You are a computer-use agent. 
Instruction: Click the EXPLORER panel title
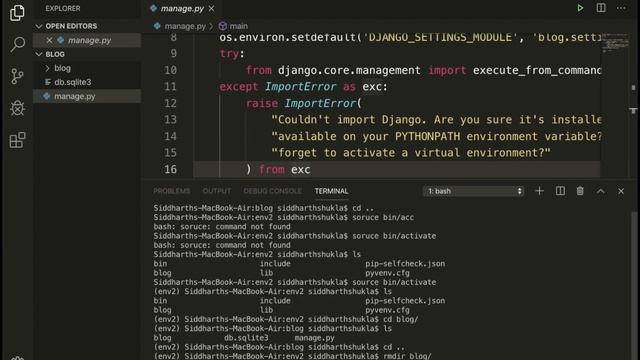pos(63,8)
